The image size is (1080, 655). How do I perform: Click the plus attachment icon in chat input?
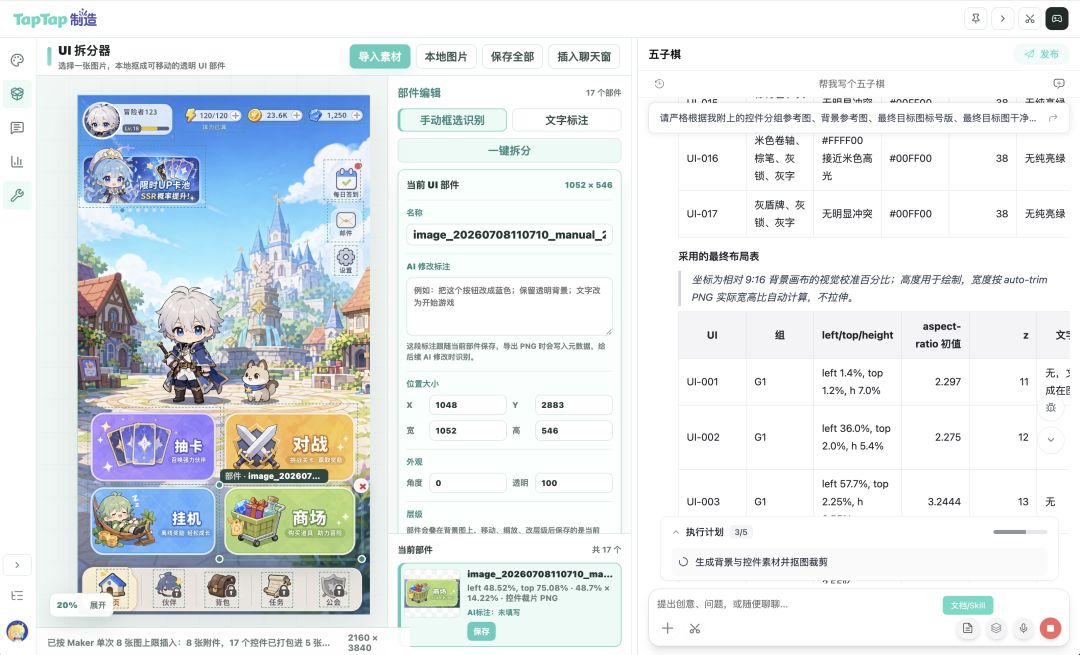click(x=667, y=627)
